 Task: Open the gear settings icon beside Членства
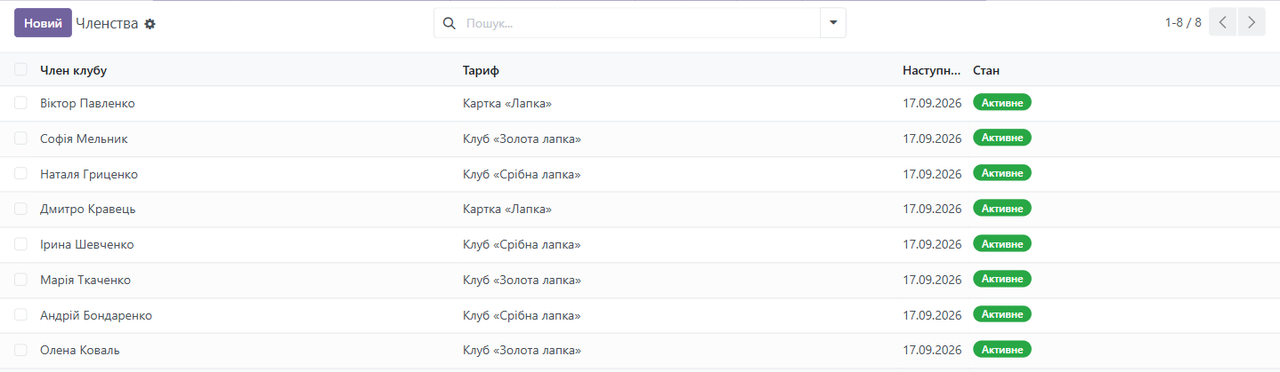(150, 23)
